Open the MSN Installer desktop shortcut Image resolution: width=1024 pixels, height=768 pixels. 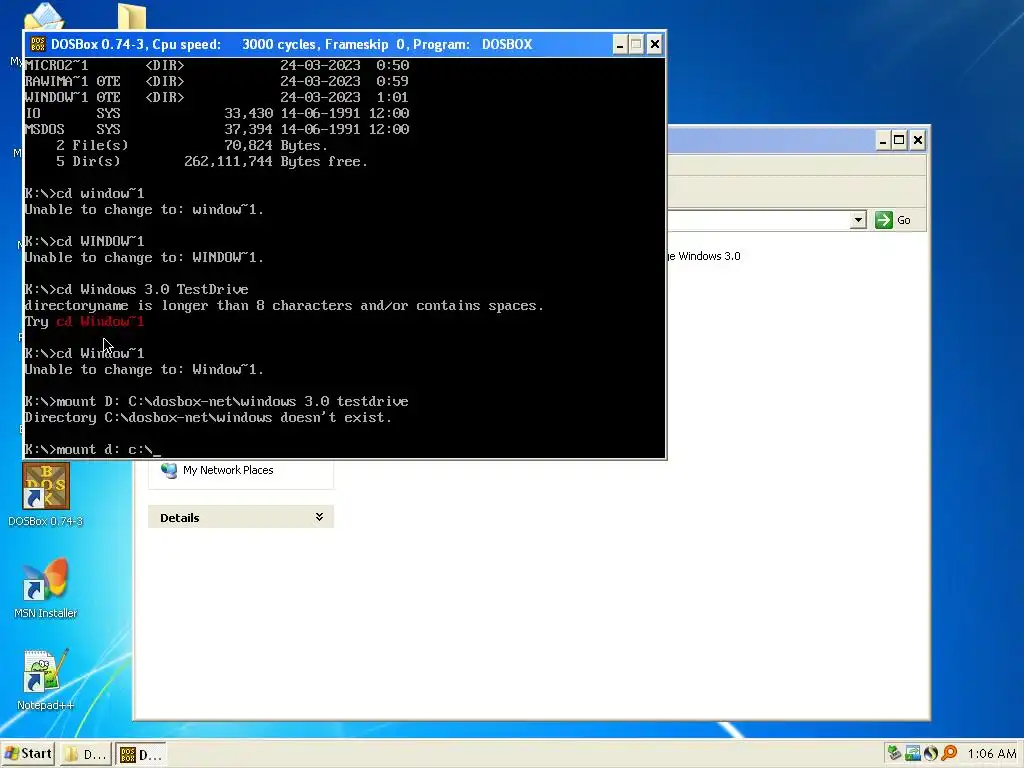tap(46, 588)
